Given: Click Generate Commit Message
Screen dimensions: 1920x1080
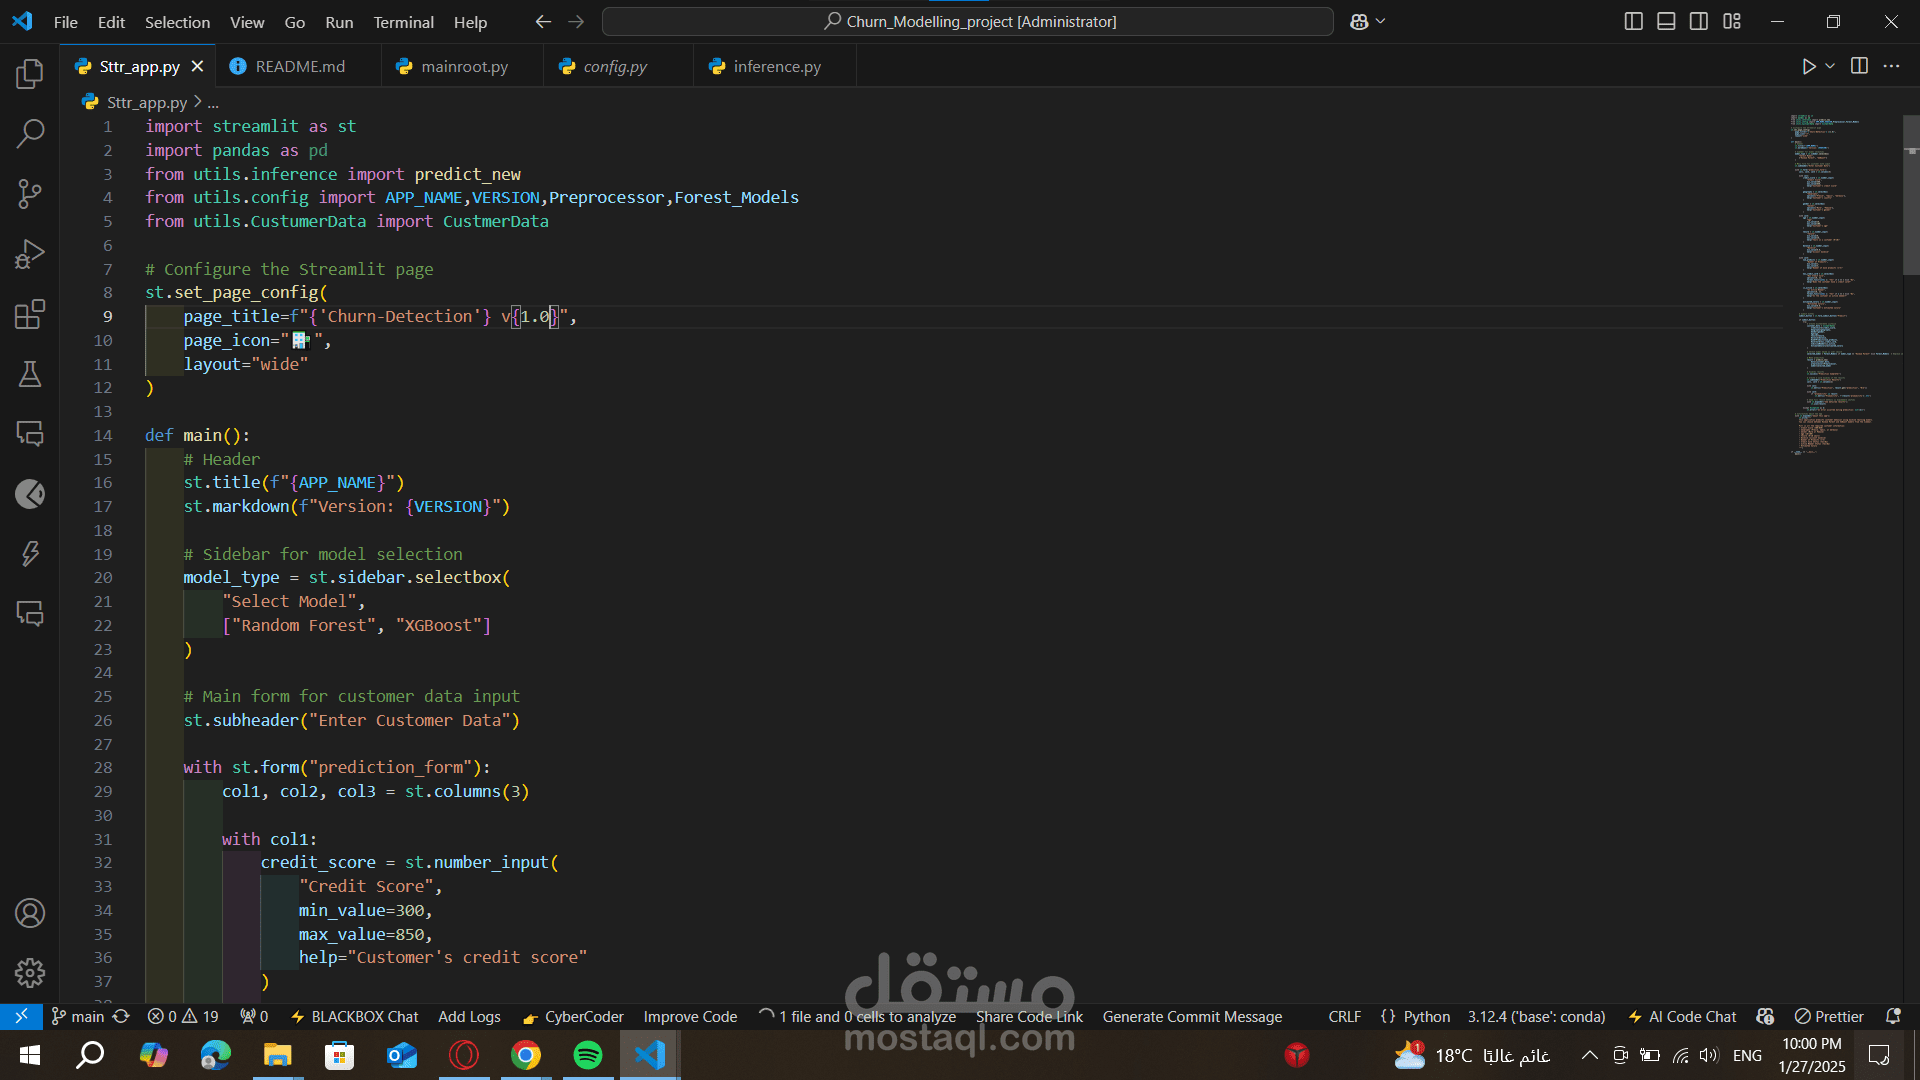Looking at the screenshot, I should [1192, 1016].
